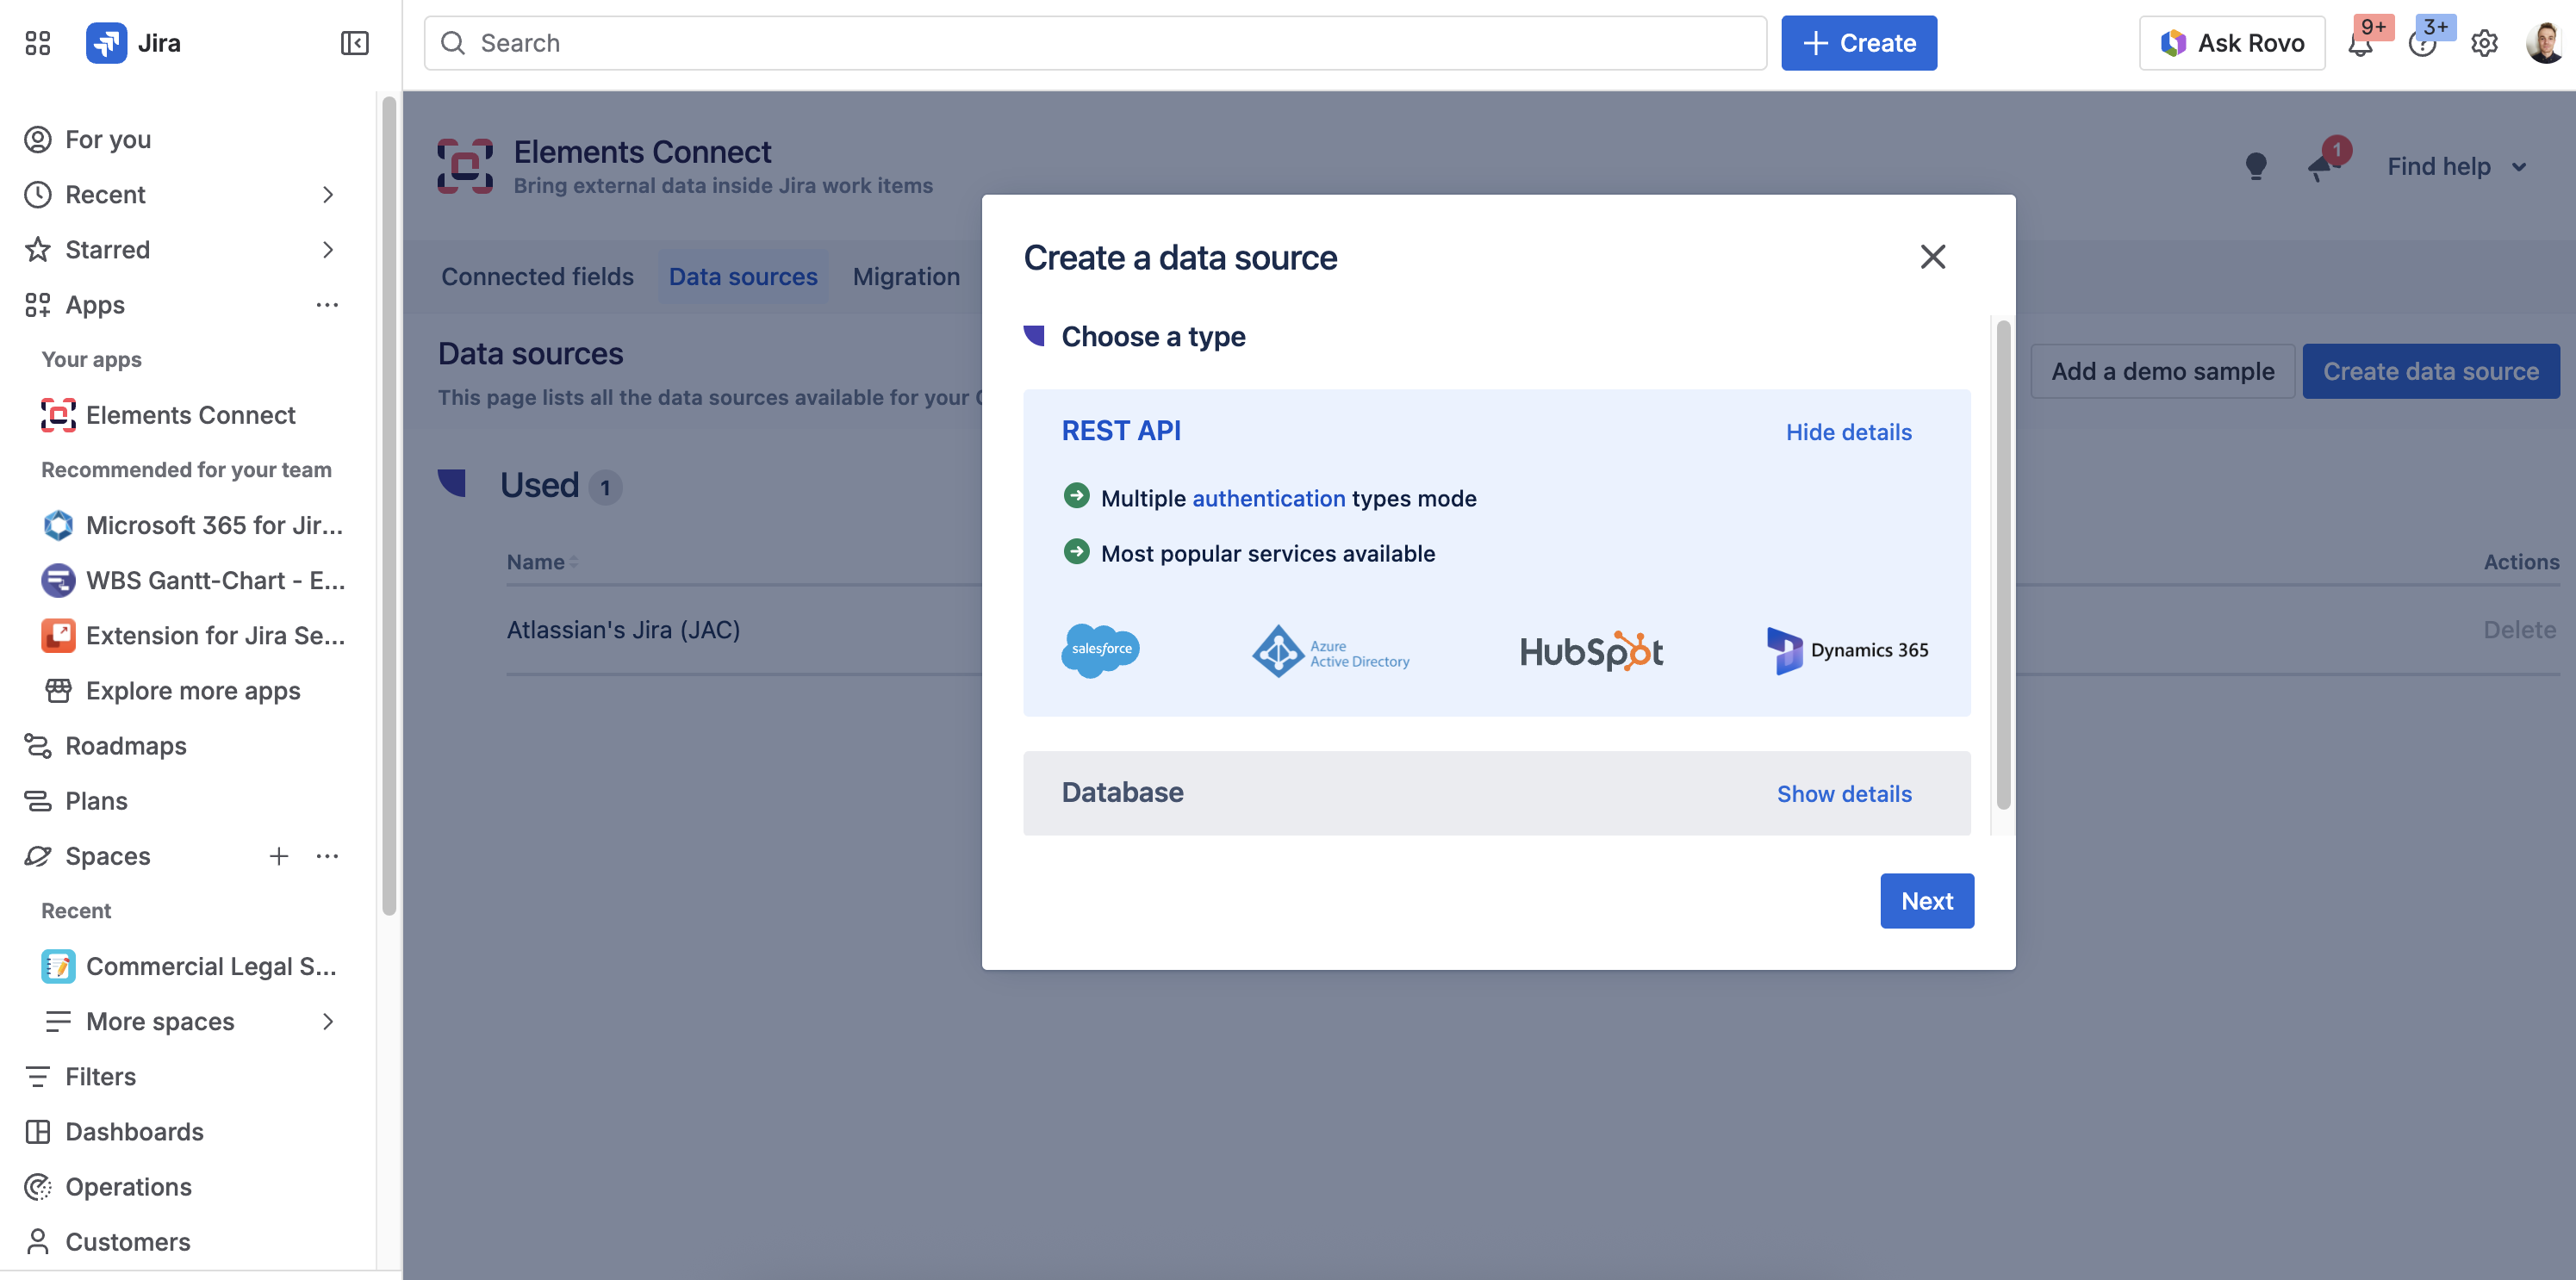
Task: Click Create data source button
Action: (x=2431, y=371)
